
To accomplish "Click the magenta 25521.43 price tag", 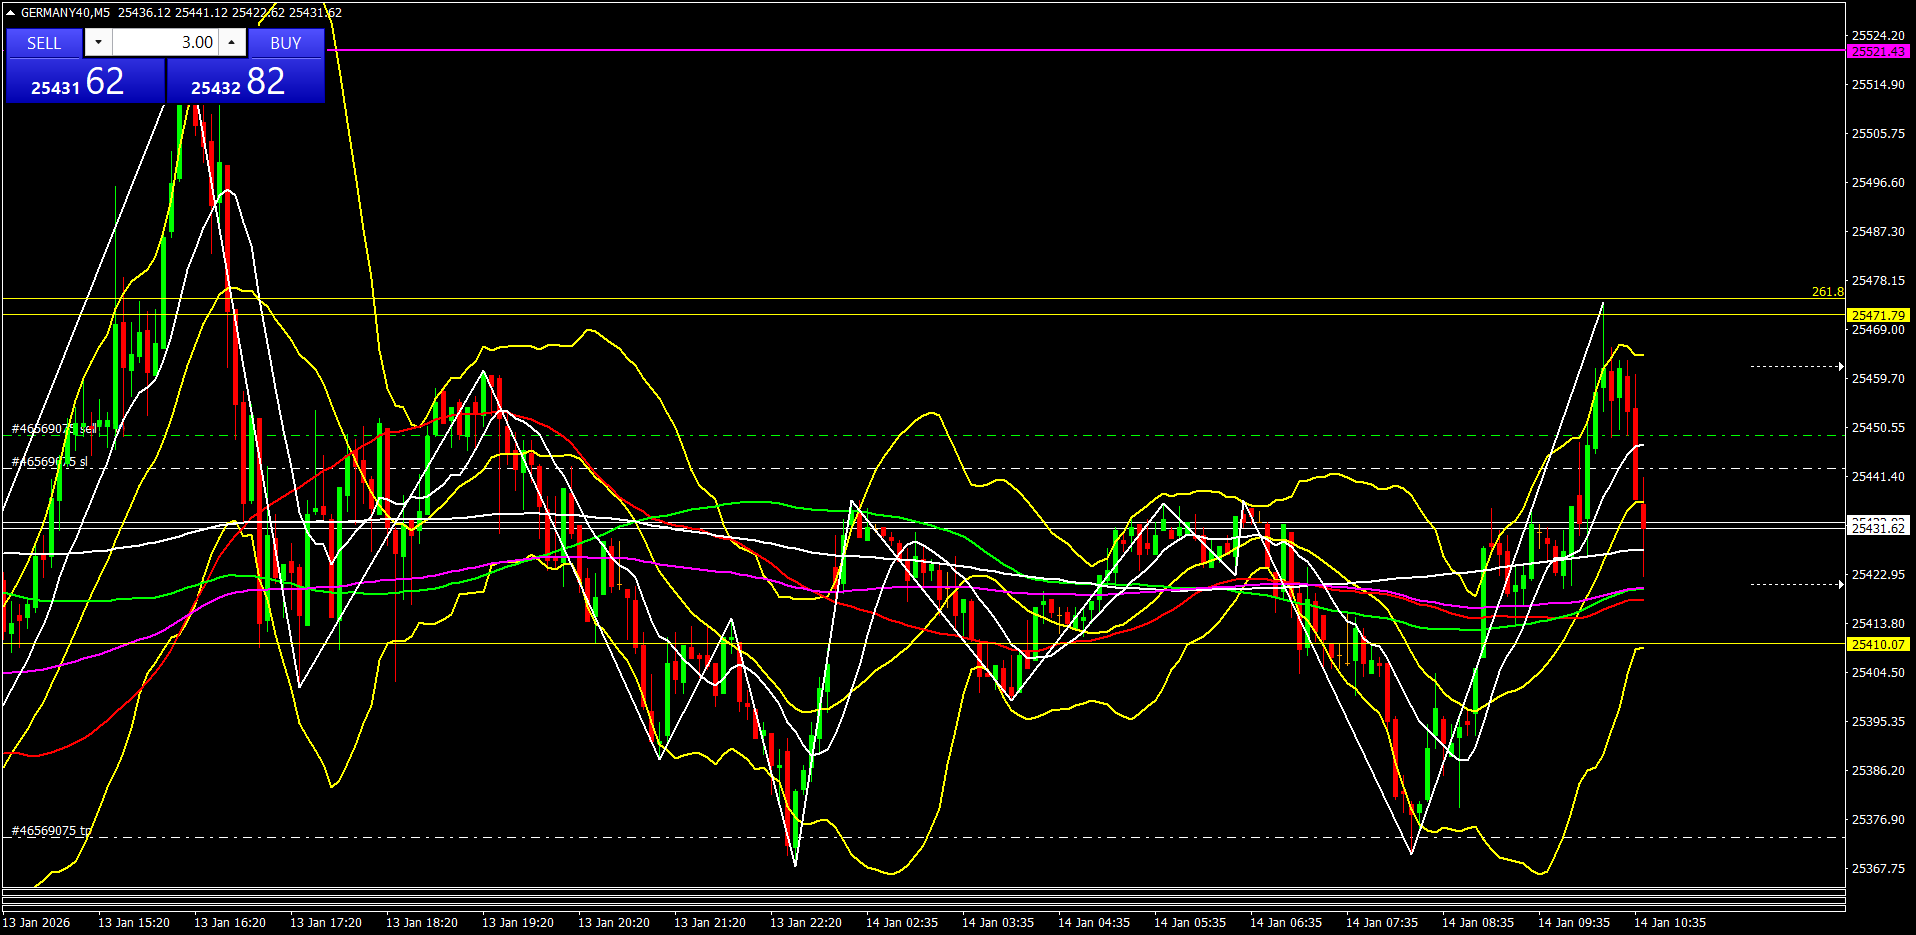I will [x=1878, y=51].
